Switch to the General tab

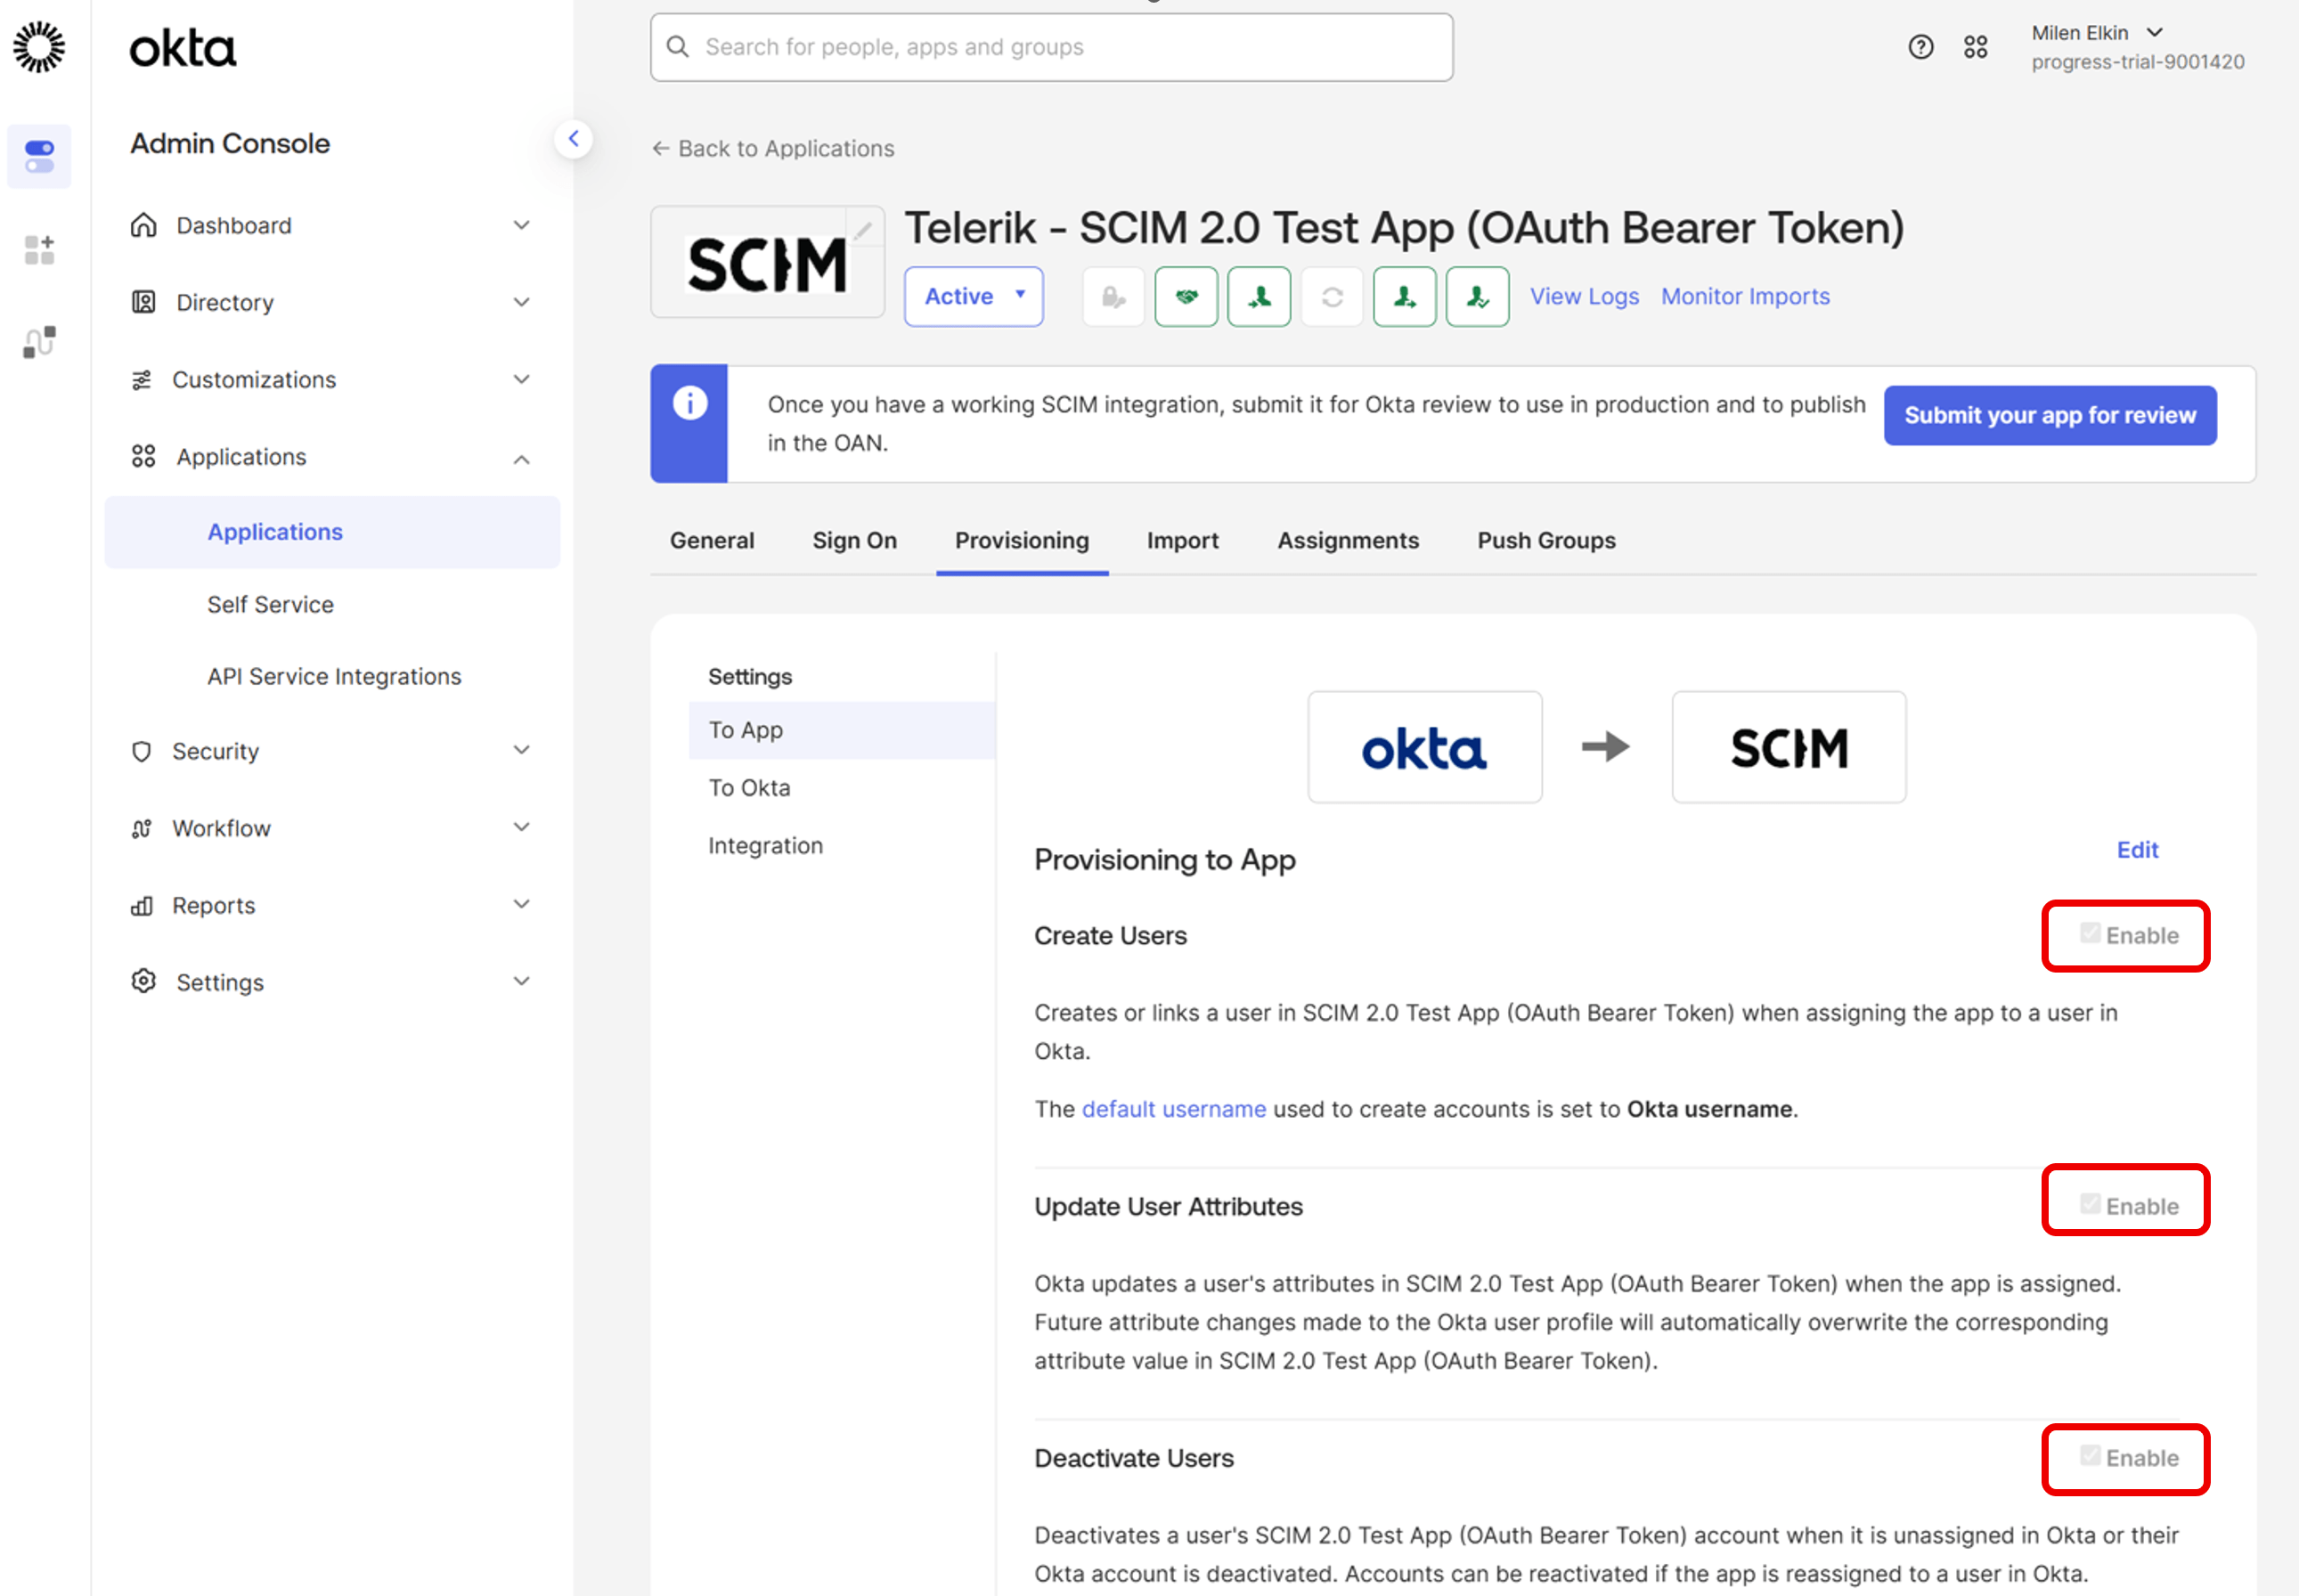click(712, 541)
